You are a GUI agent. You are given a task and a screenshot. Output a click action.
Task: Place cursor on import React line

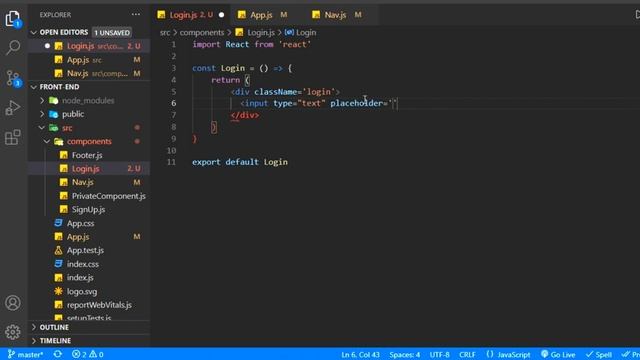(x=251, y=44)
